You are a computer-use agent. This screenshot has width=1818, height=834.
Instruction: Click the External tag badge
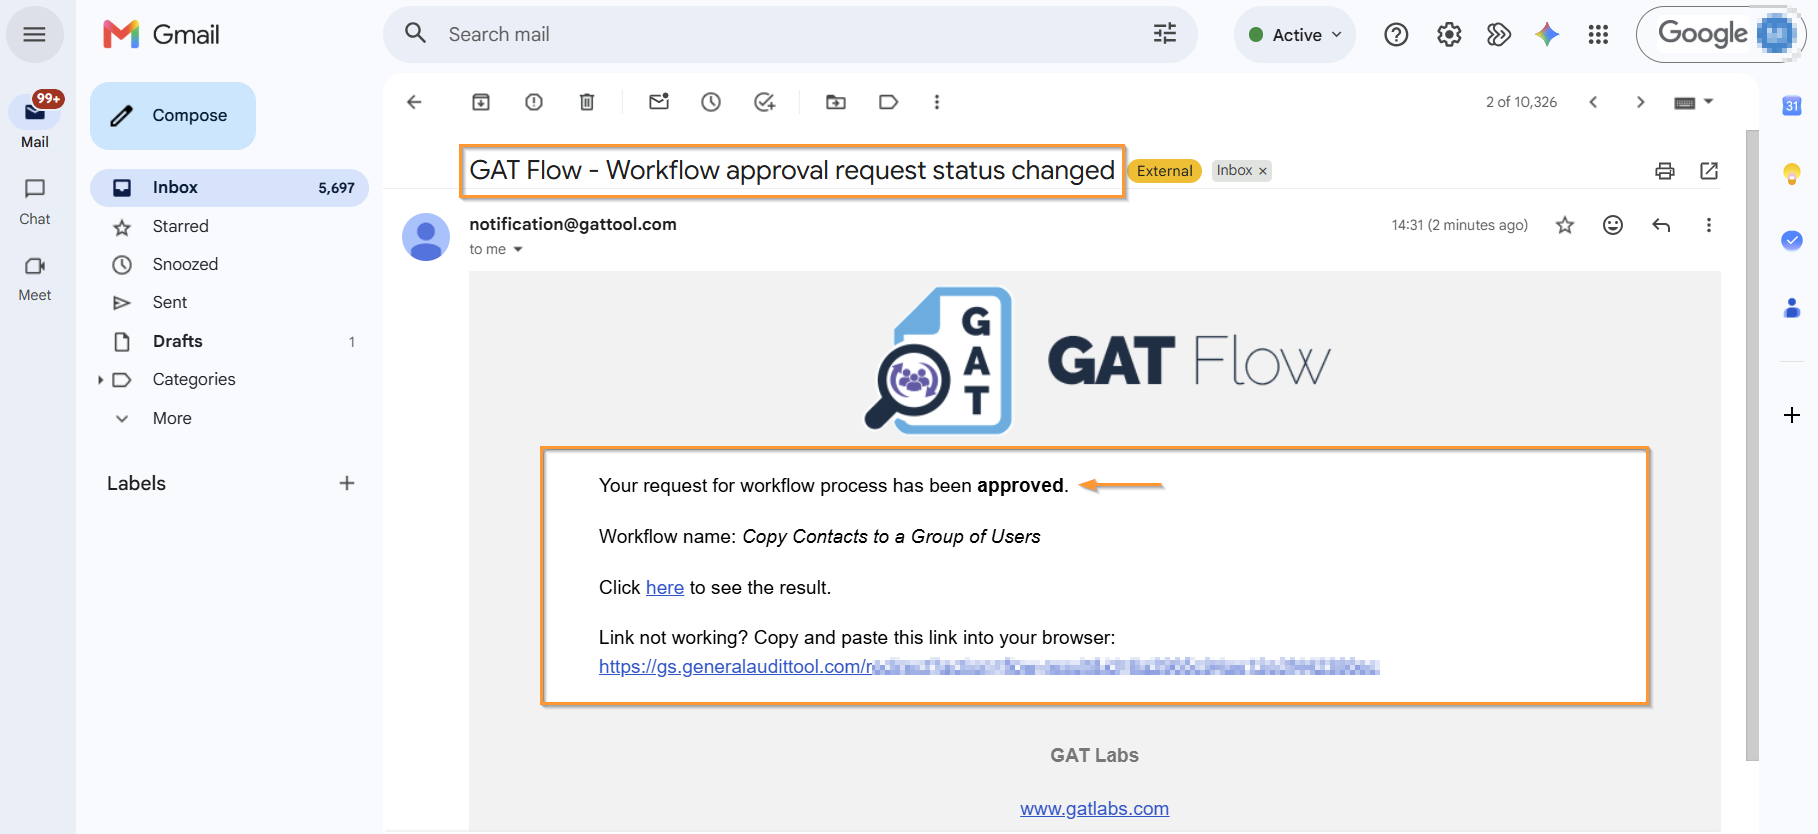click(1165, 171)
